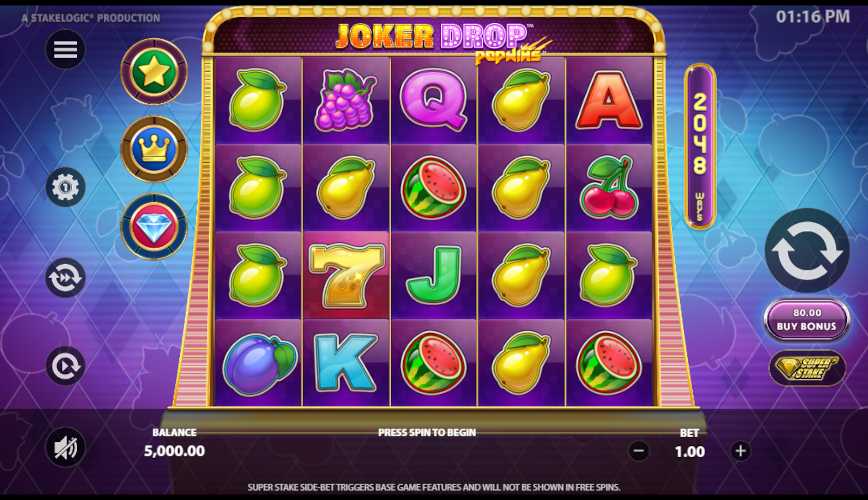
Task: Unmute the sound speaker icon
Action: (x=65, y=447)
